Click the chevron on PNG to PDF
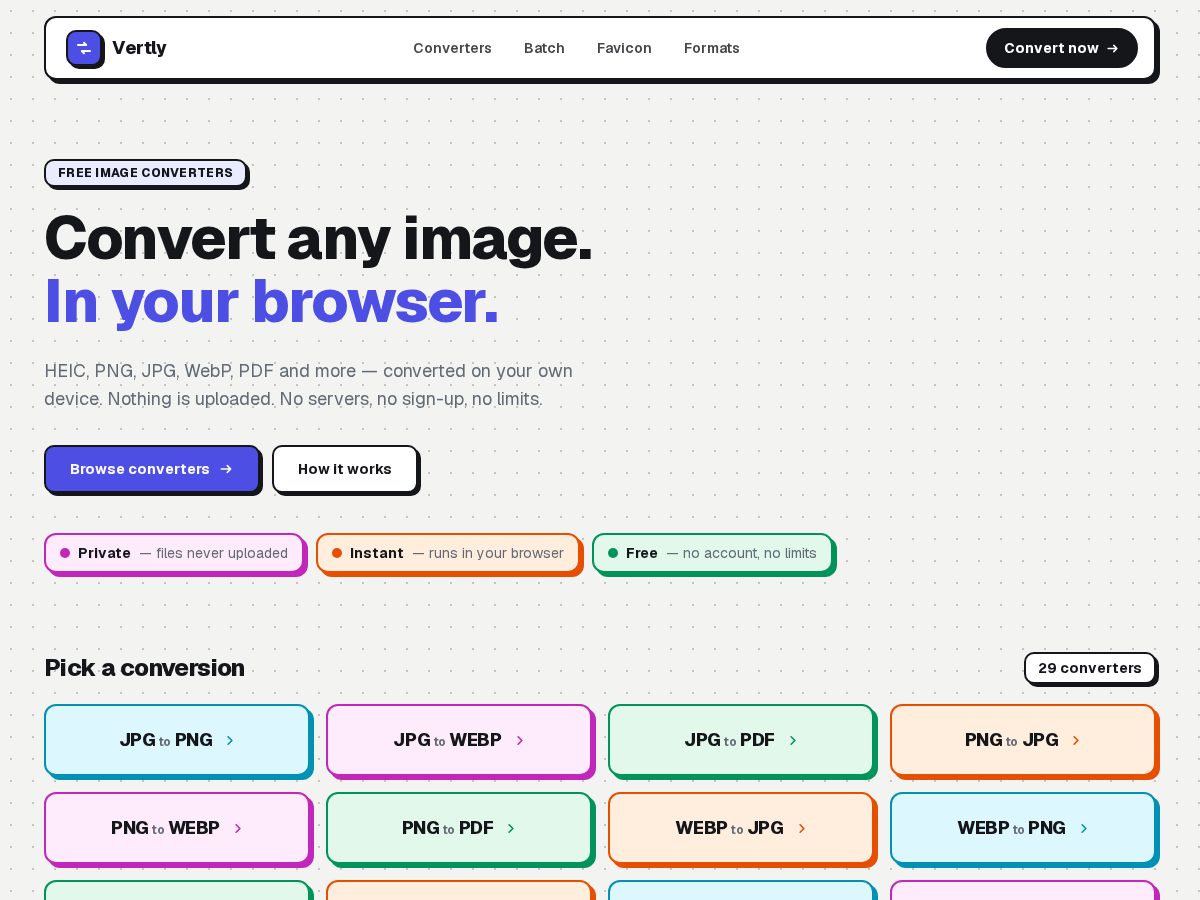The image size is (1200, 900). (x=511, y=828)
